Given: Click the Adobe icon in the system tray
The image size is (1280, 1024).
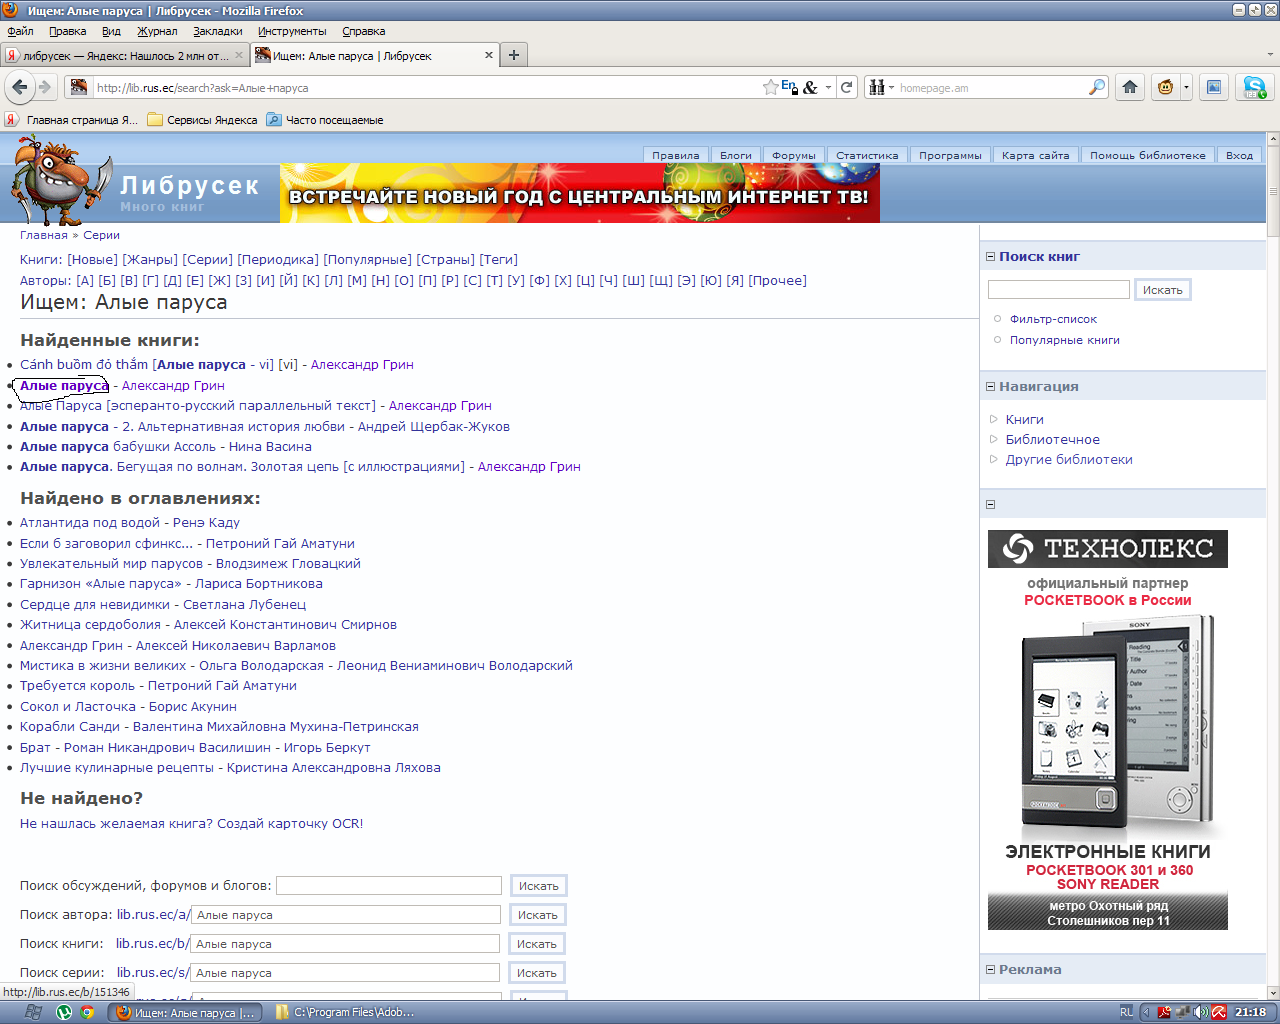Looking at the screenshot, I should point(1164,1012).
